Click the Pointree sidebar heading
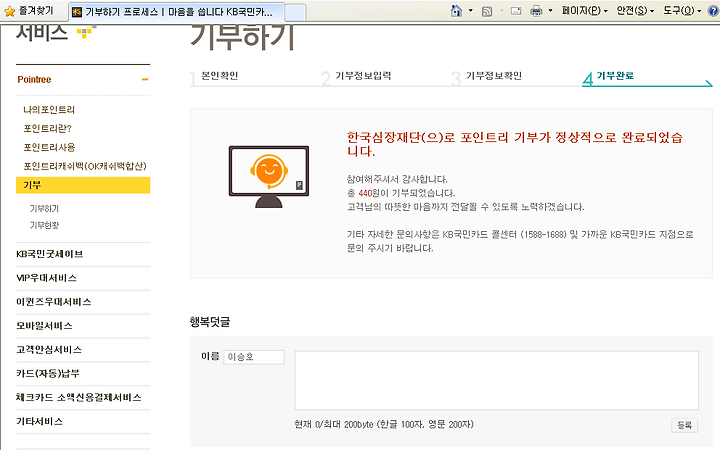The width and height of the screenshot is (720, 450). pos(34,79)
